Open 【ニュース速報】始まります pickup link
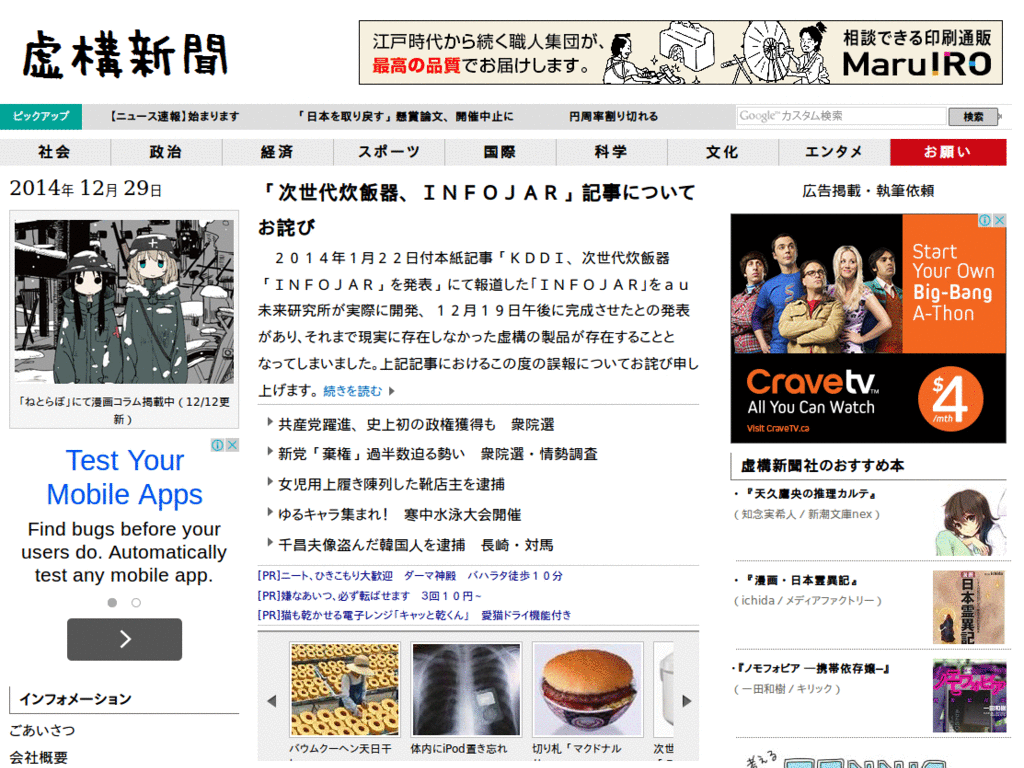 tap(174, 116)
